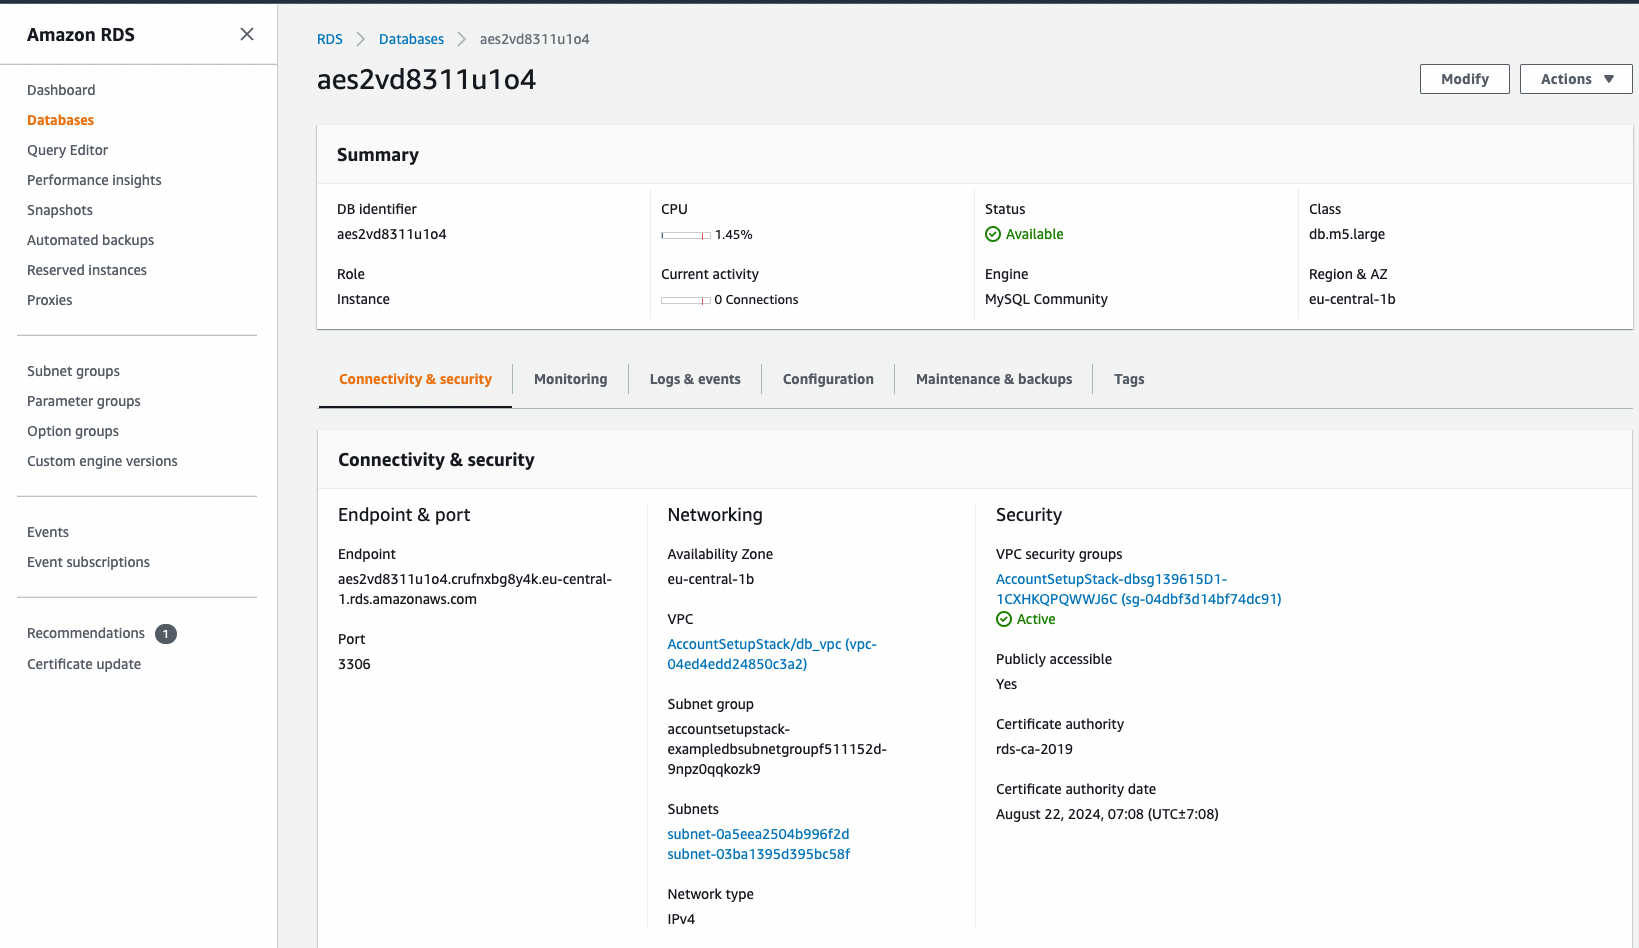This screenshot has height=948, width=1639.
Task: Click the rds-ca-2019 certificate authority value
Action: 1034,749
